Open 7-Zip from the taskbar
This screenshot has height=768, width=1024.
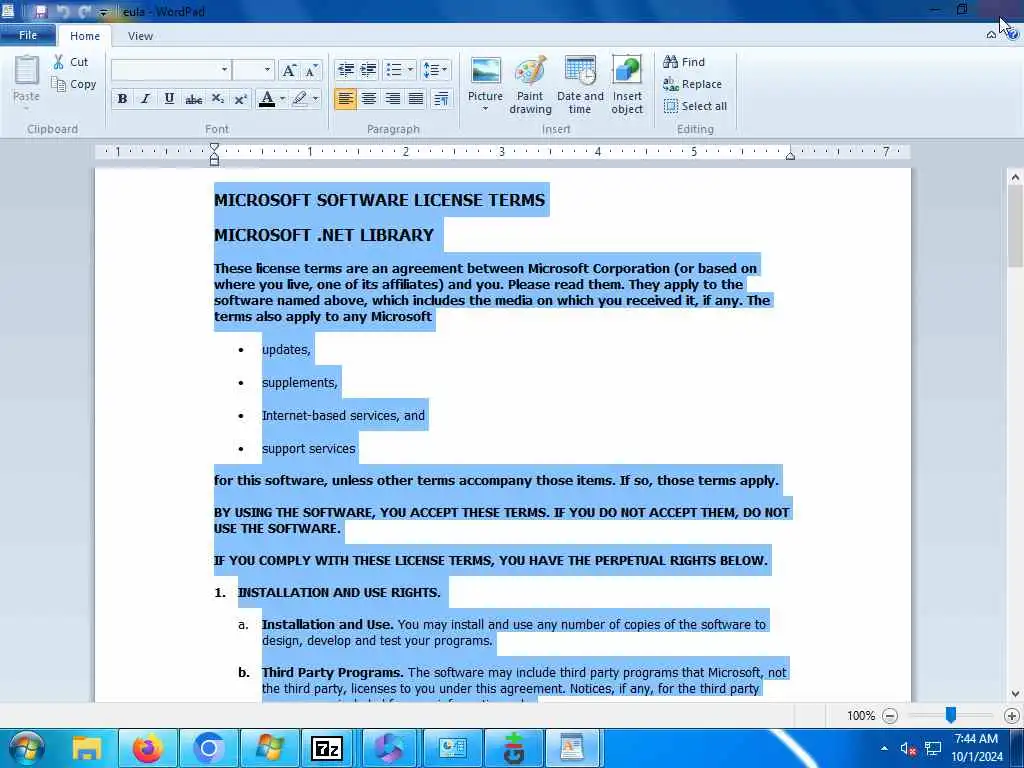(327, 748)
